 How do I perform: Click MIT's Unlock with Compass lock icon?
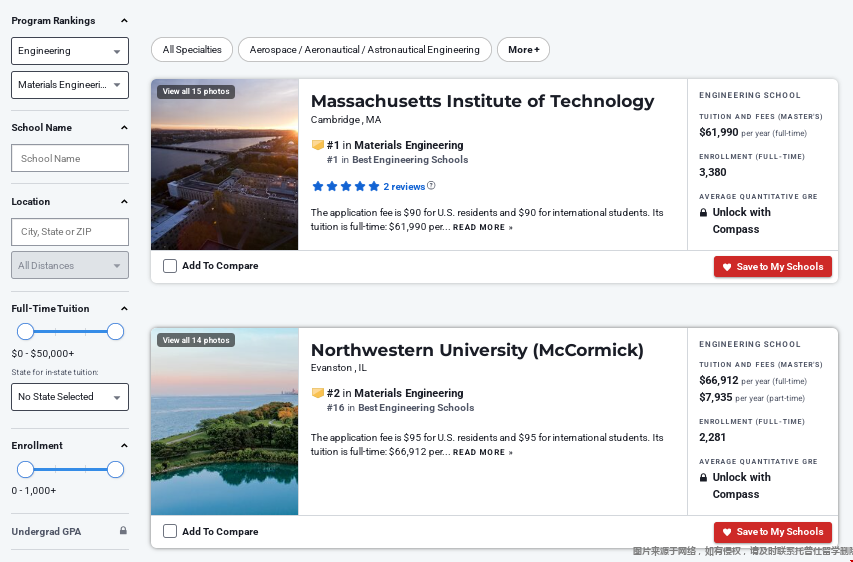pos(703,213)
